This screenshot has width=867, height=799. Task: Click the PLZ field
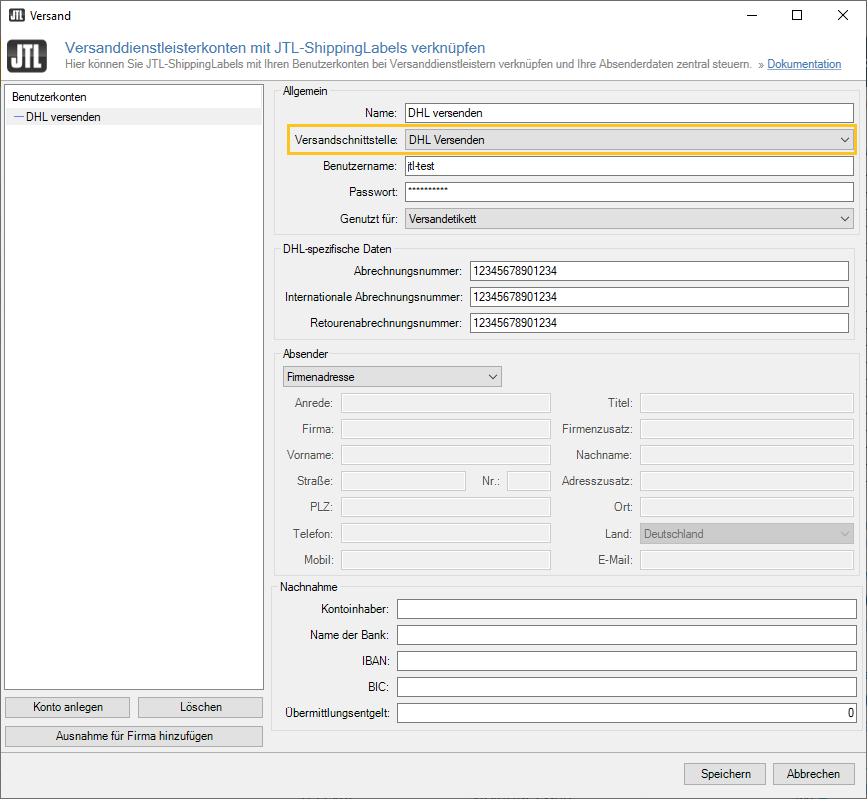[446, 507]
